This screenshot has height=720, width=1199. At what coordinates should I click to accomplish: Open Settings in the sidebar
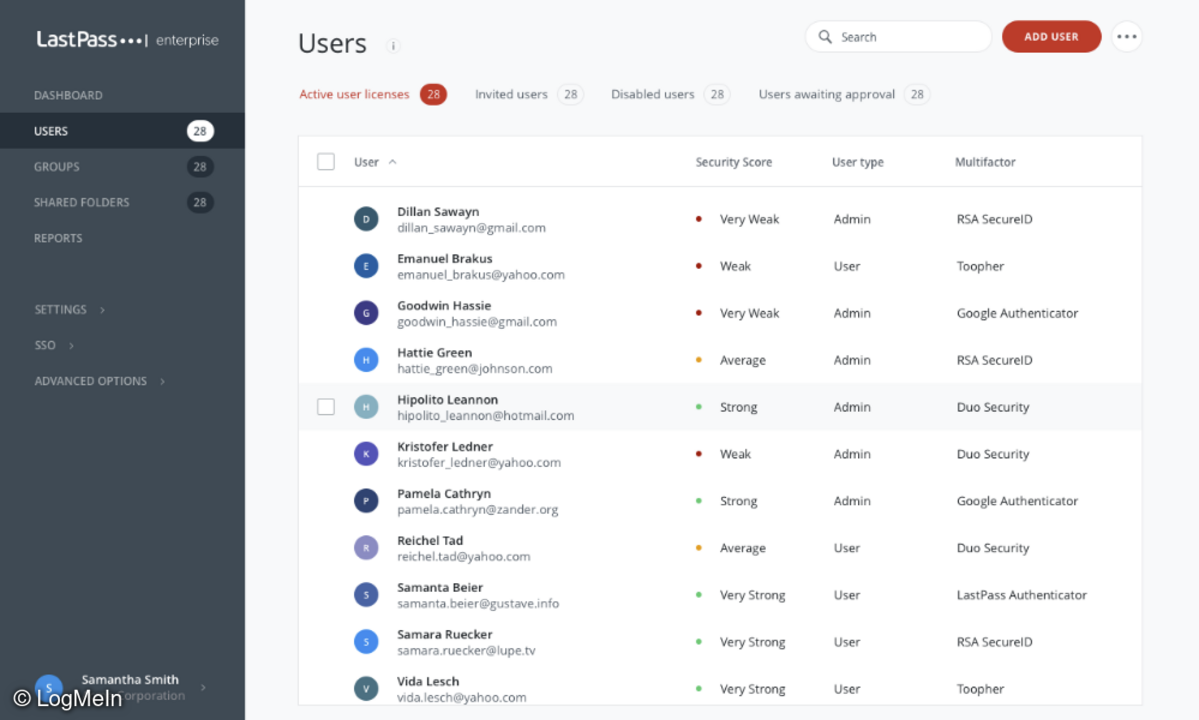pos(60,310)
